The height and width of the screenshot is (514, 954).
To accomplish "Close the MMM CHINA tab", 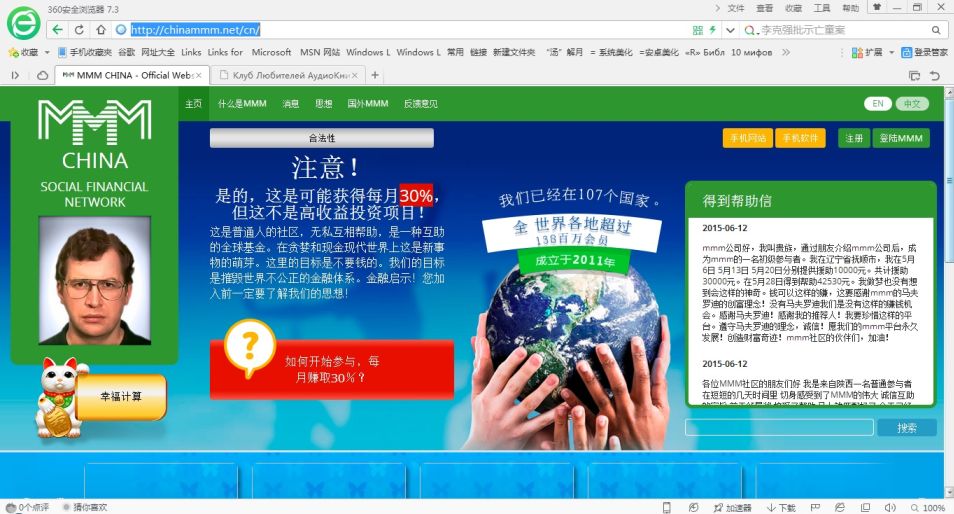I will [198, 75].
